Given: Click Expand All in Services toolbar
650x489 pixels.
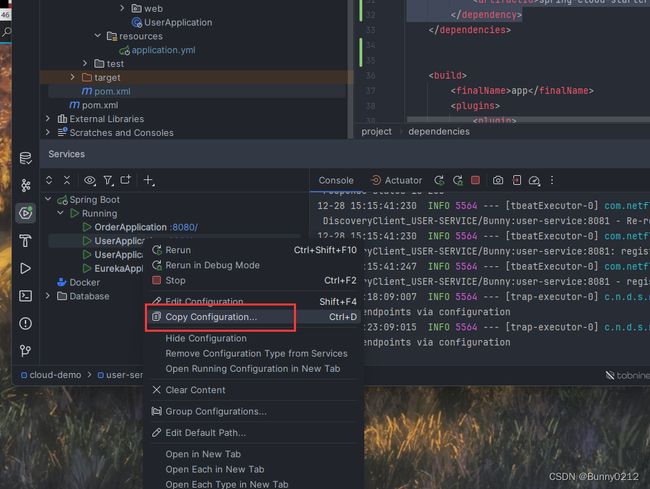Looking at the screenshot, I should pyautogui.click(x=49, y=180).
